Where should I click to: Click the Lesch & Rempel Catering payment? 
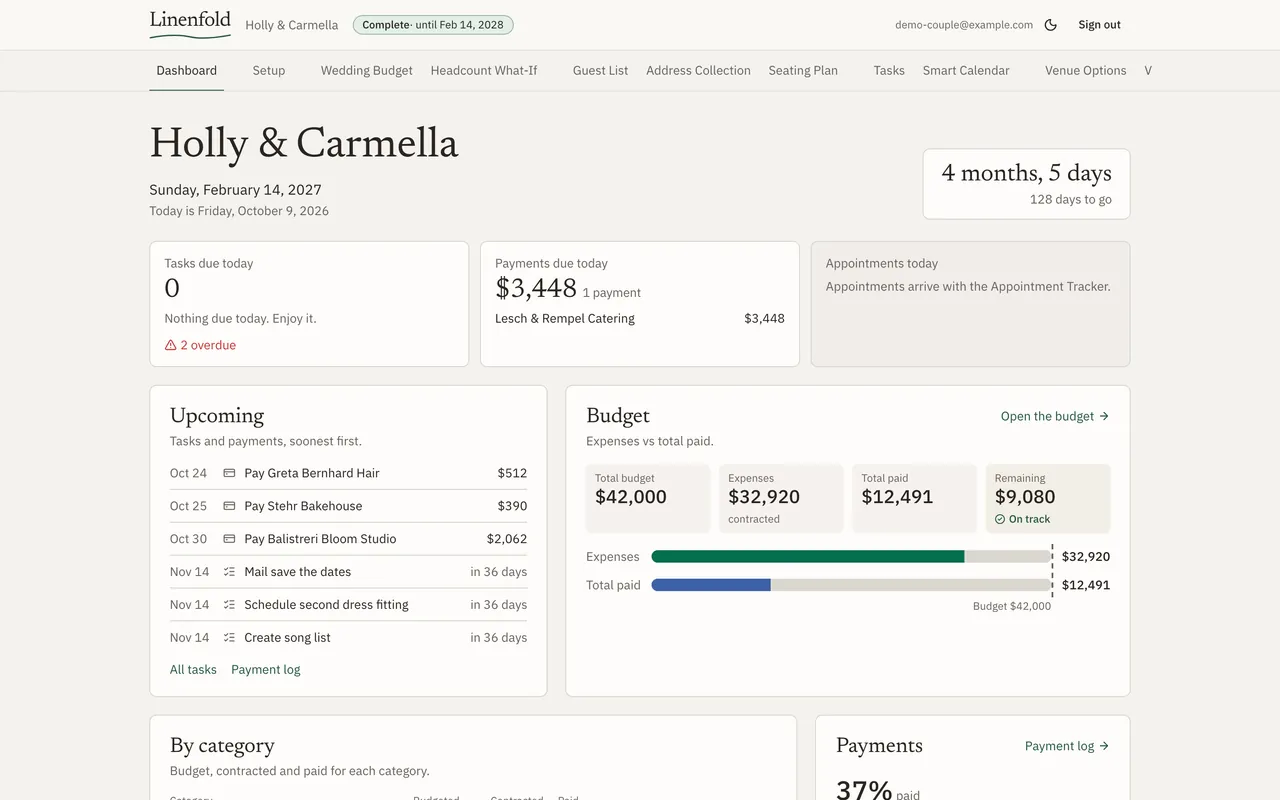pyautogui.click(x=640, y=319)
